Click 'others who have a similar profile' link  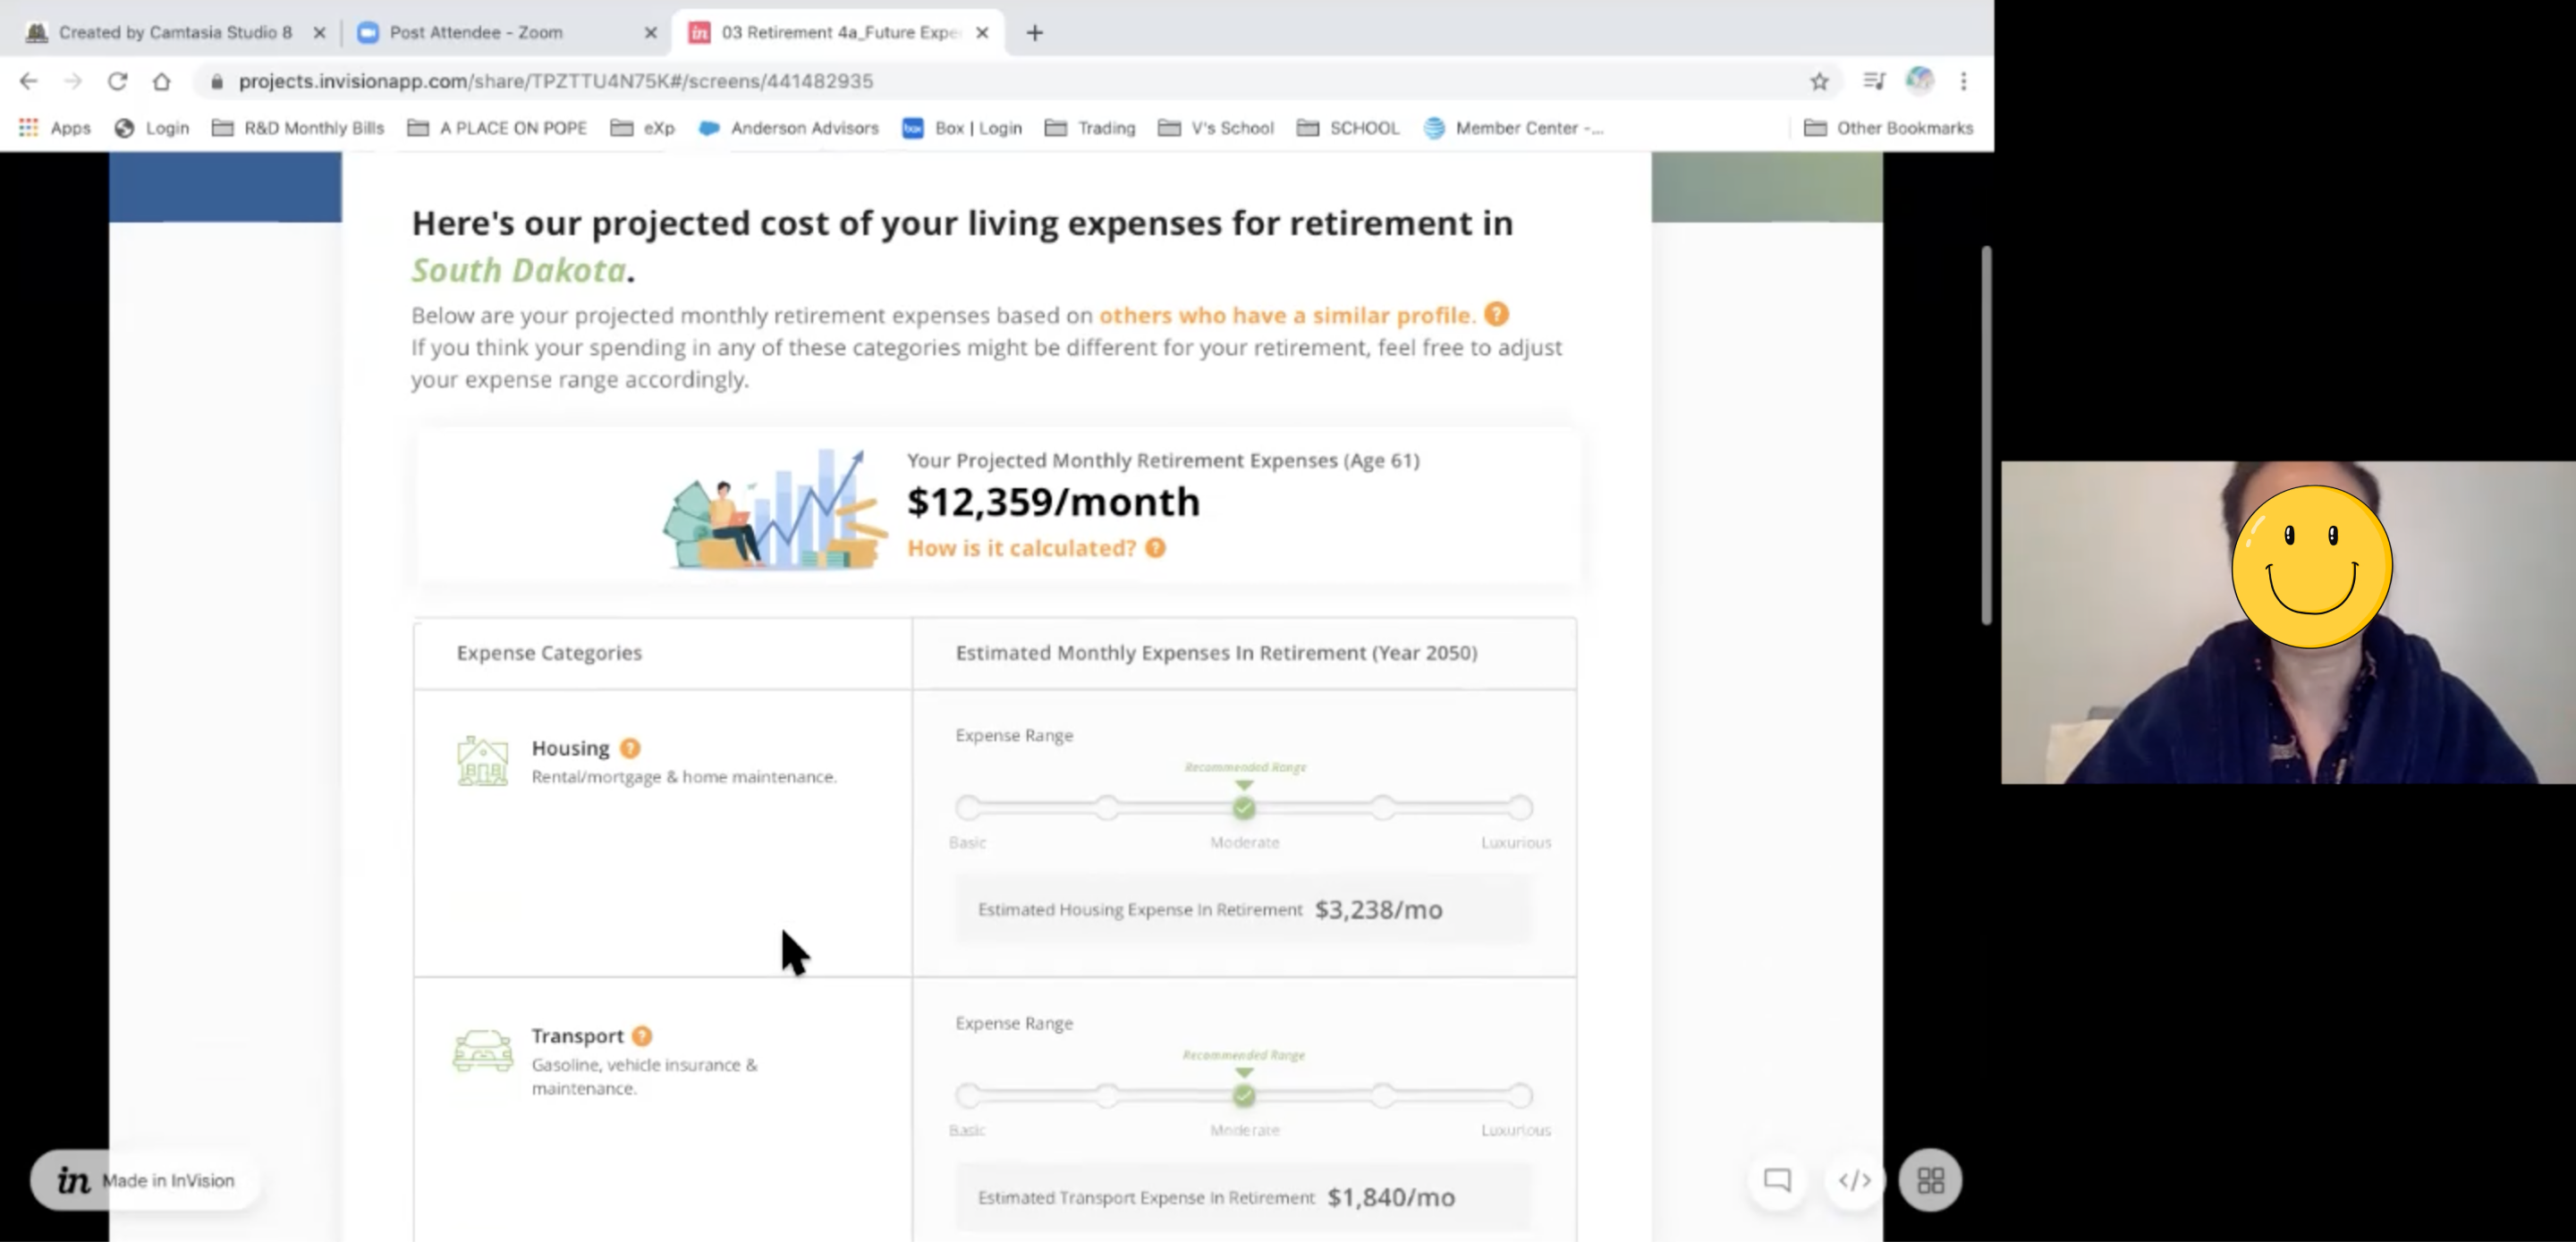tap(1286, 315)
